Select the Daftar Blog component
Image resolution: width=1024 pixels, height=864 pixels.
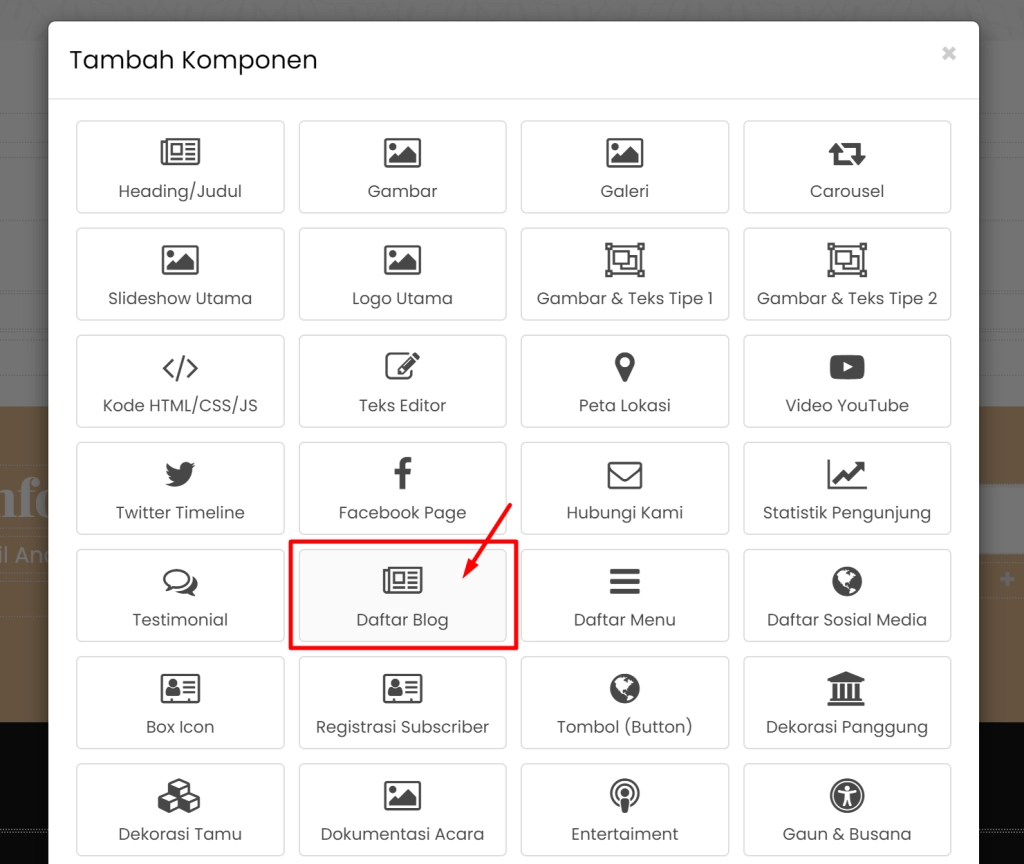click(402, 595)
